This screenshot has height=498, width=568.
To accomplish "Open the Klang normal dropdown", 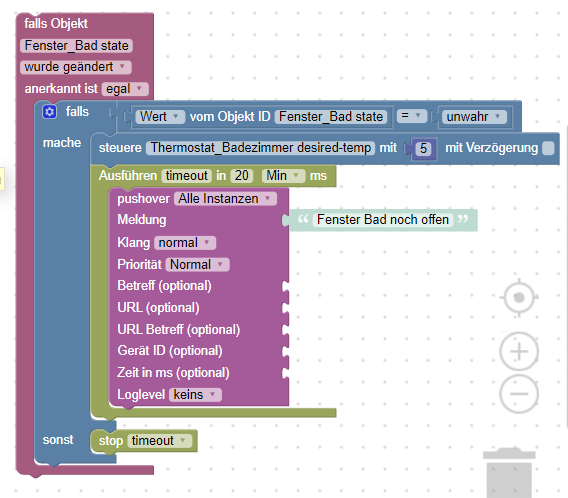I will (x=185, y=243).
